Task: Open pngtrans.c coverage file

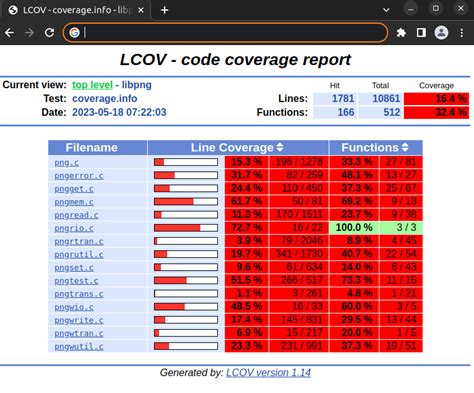Action: [79, 294]
